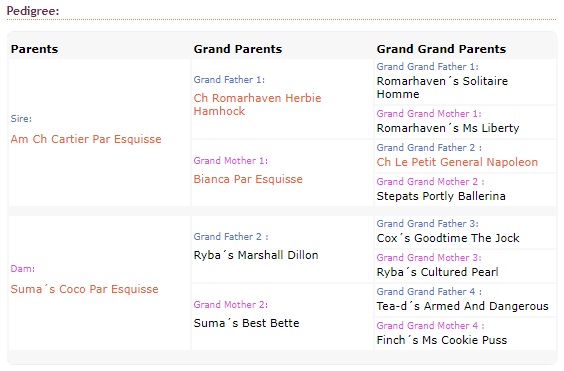564x371 pixels.
Task: Click the Grand Grand Parents column header
Action: [x=441, y=49]
